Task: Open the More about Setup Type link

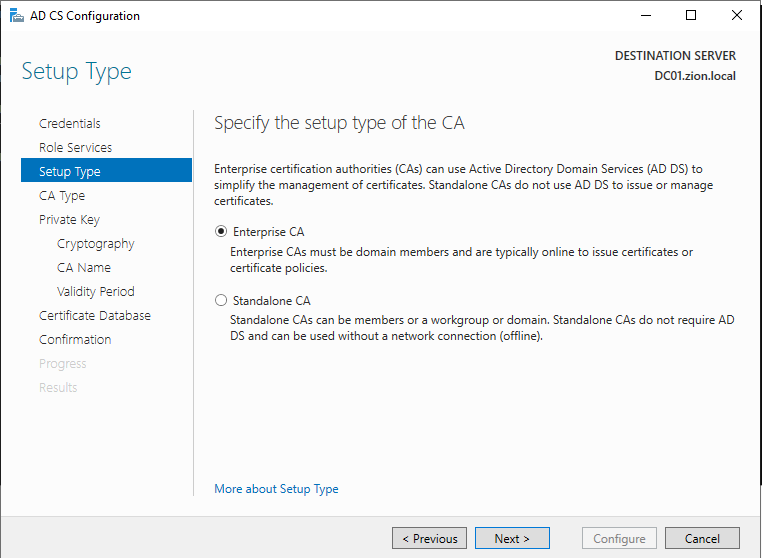Action: click(x=276, y=489)
